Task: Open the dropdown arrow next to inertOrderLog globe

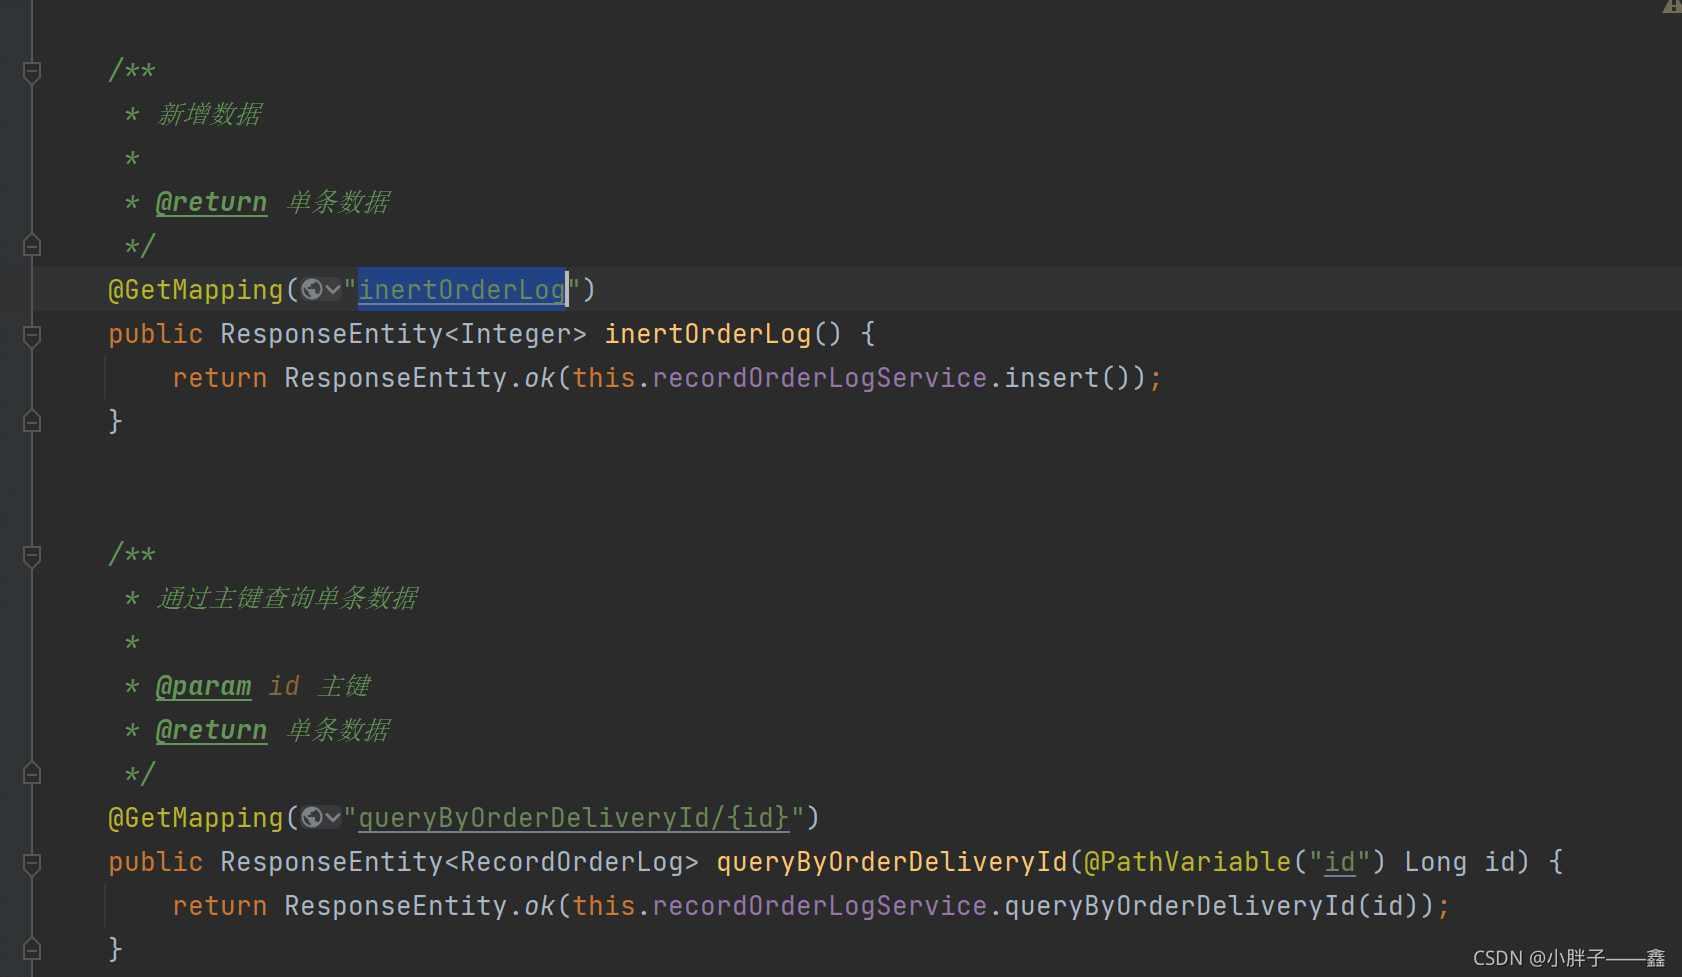Action: pyautogui.click(x=333, y=290)
